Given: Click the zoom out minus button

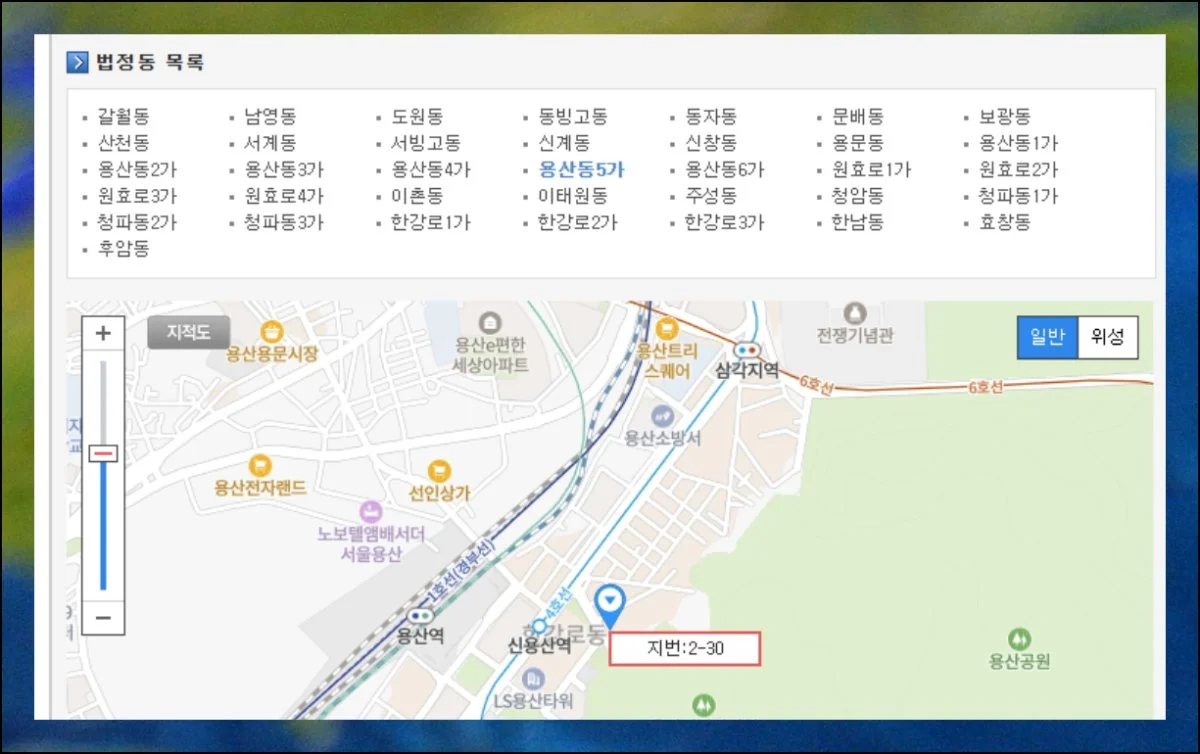Looking at the screenshot, I should [102, 617].
